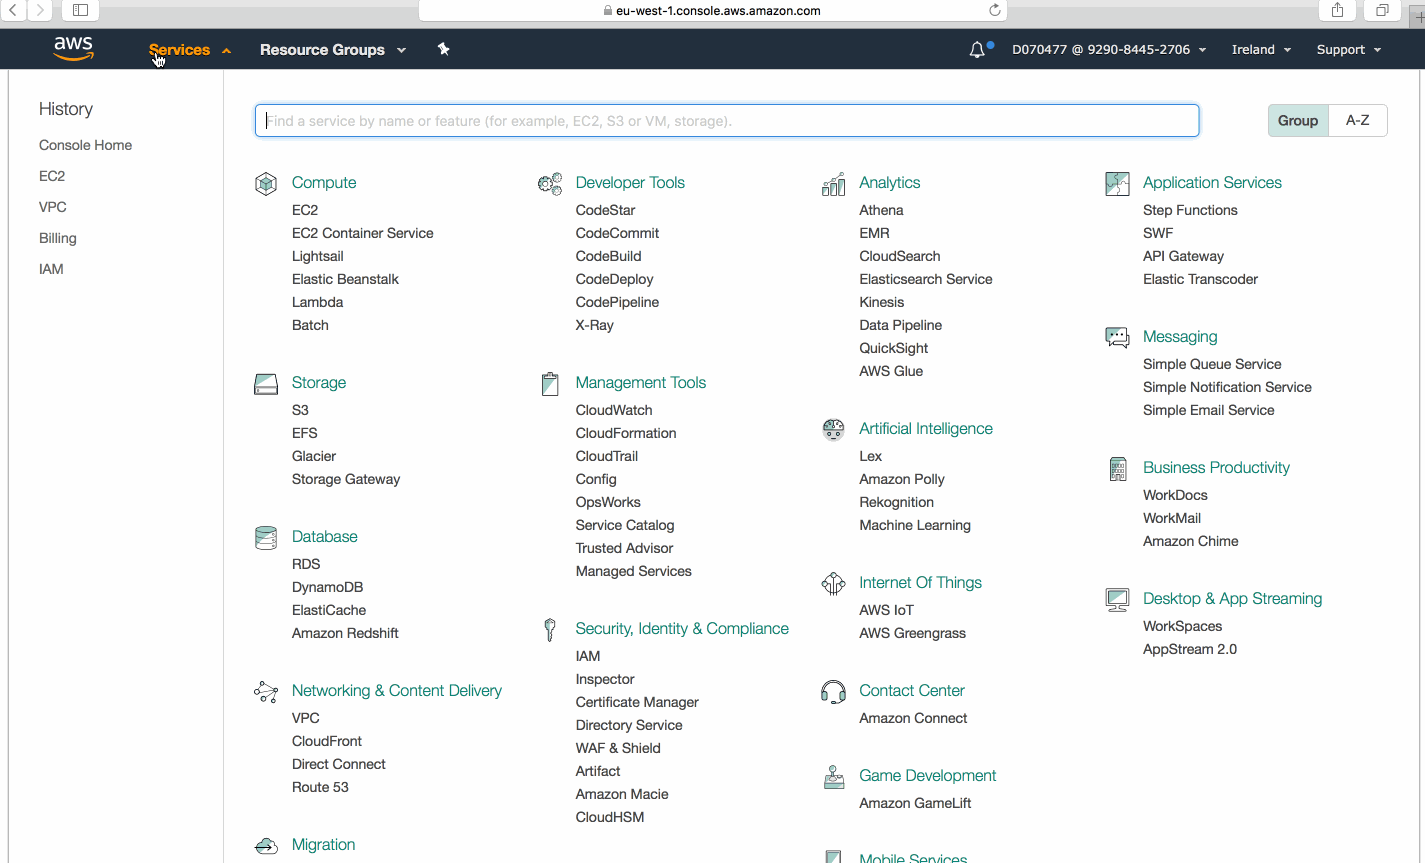
Task: Open the CloudFormation service link
Action: [x=626, y=433]
